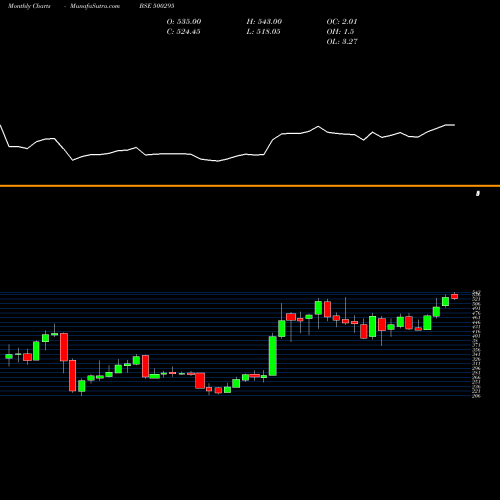This screenshot has height=500, width=500.
Task: Click the high value "H: 543.00"
Action: tap(264, 22)
